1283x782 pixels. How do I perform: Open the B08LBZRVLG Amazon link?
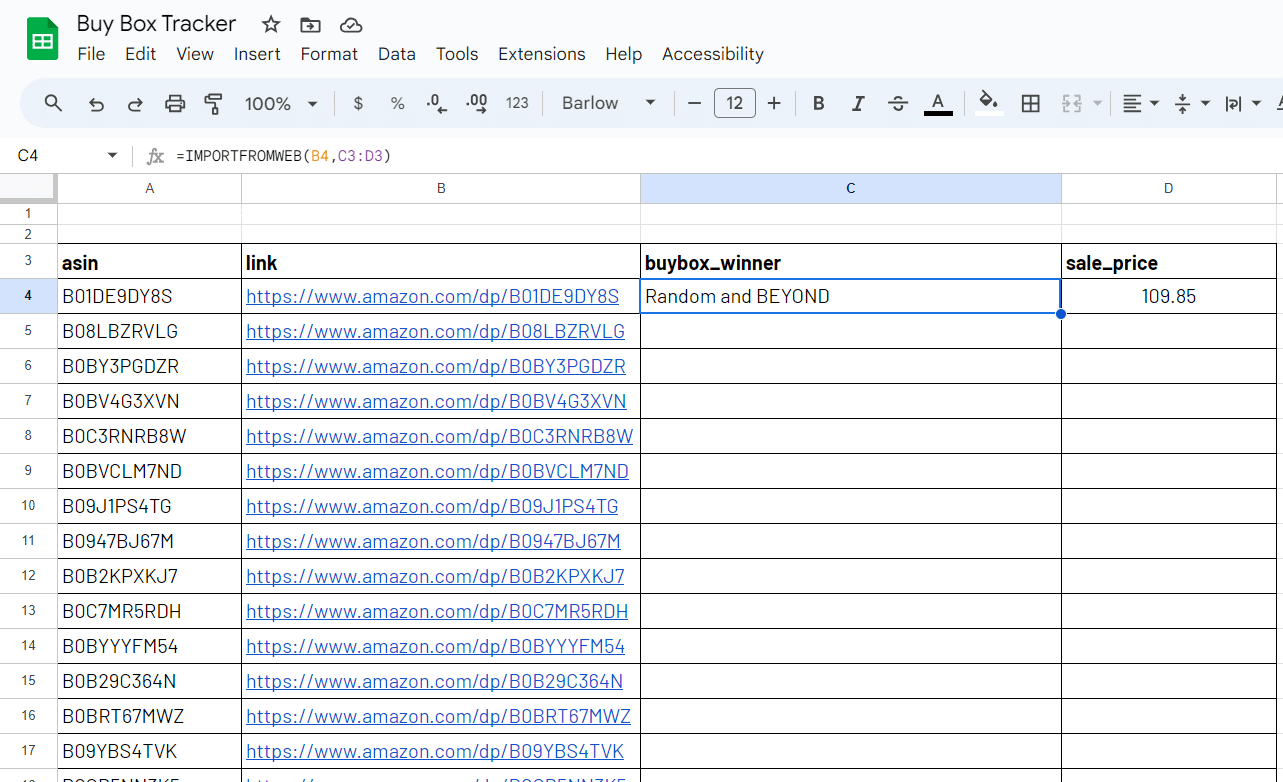[435, 331]
